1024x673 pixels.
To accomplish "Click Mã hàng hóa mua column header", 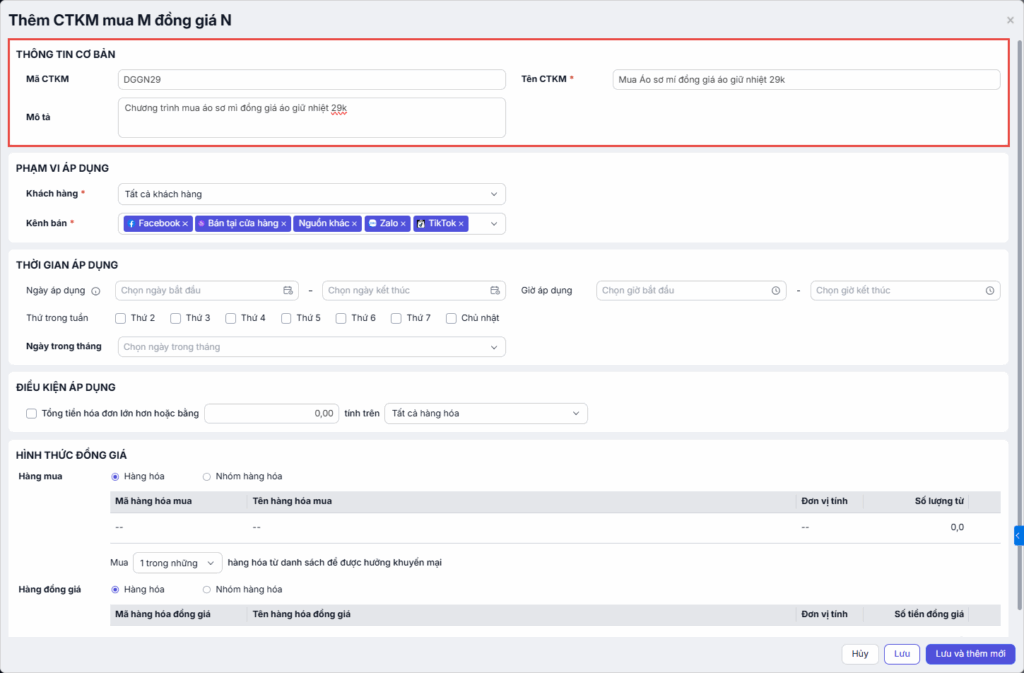I will pos(153,501).
